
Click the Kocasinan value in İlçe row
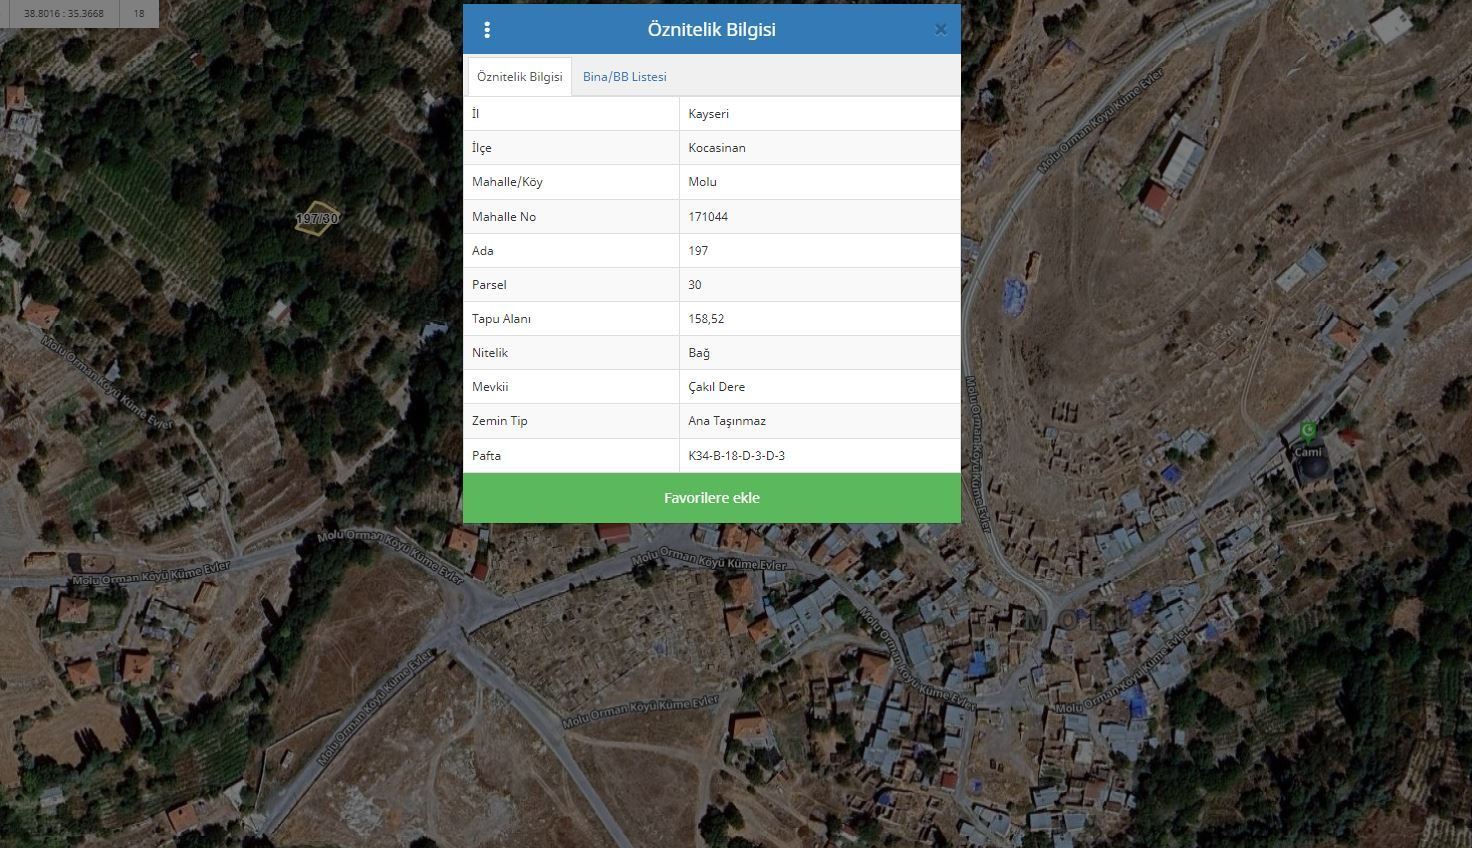pos(717,148)
